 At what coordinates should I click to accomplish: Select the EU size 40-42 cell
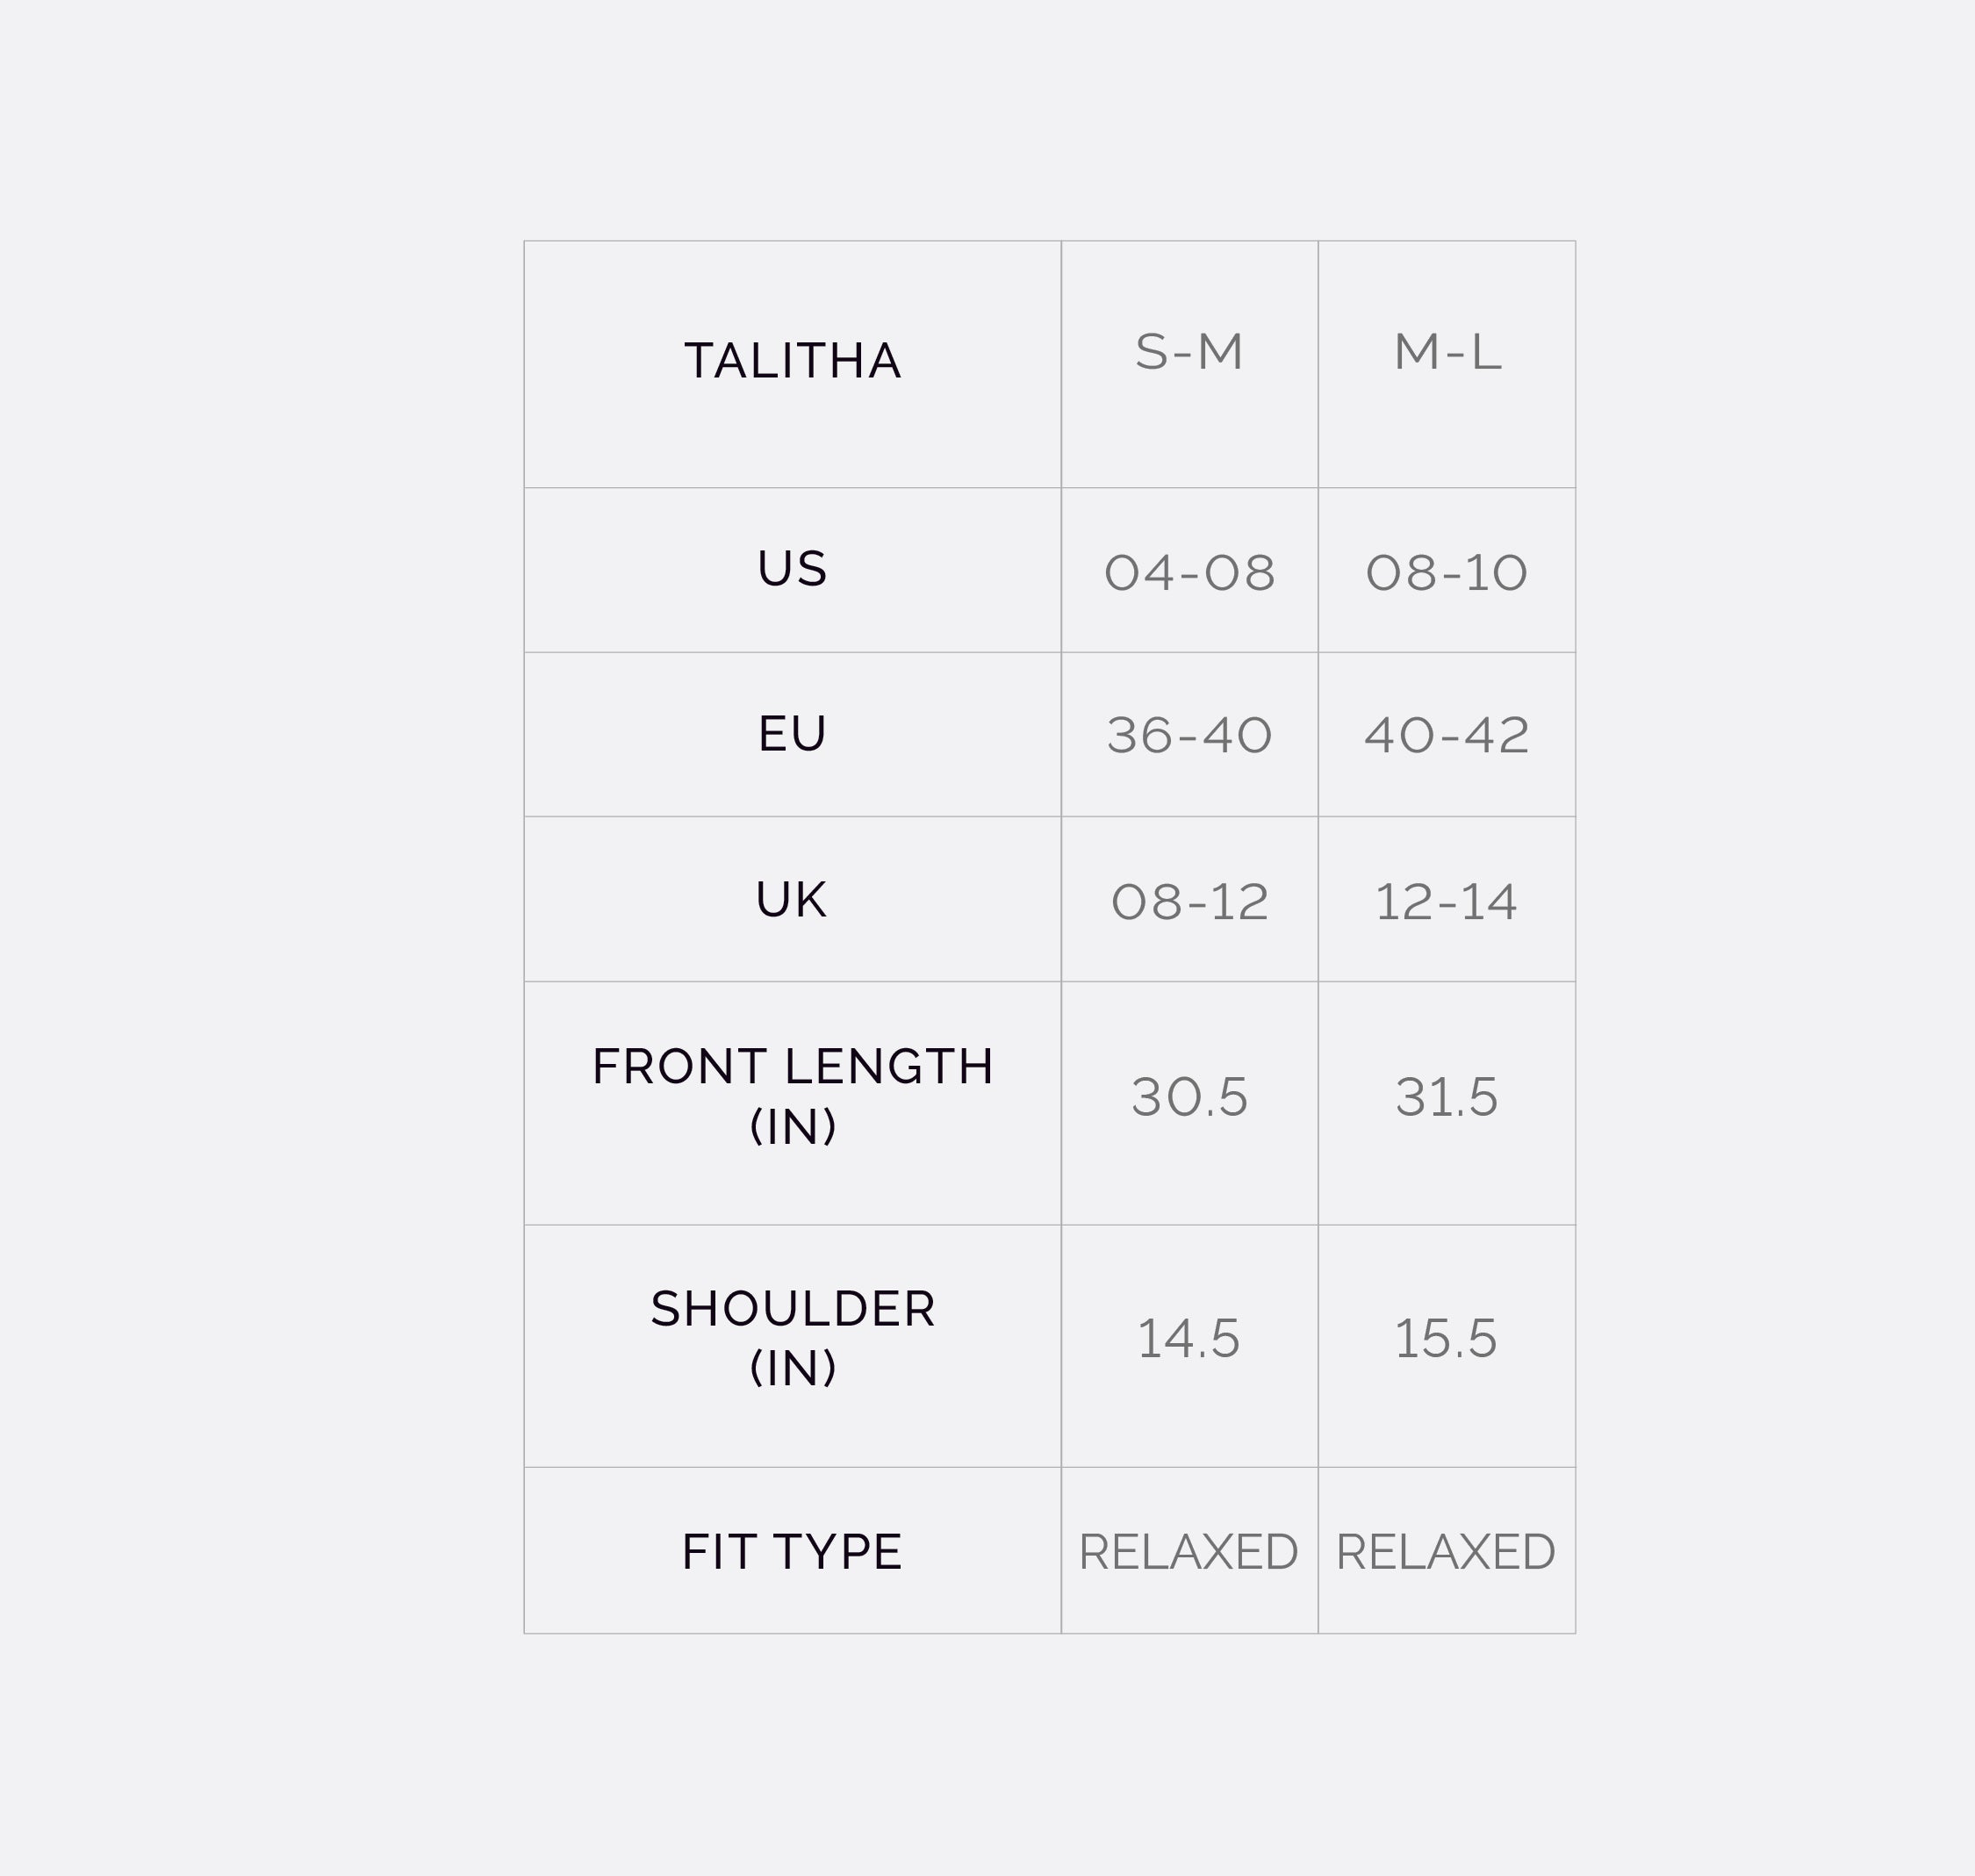tap(1446, 736)
